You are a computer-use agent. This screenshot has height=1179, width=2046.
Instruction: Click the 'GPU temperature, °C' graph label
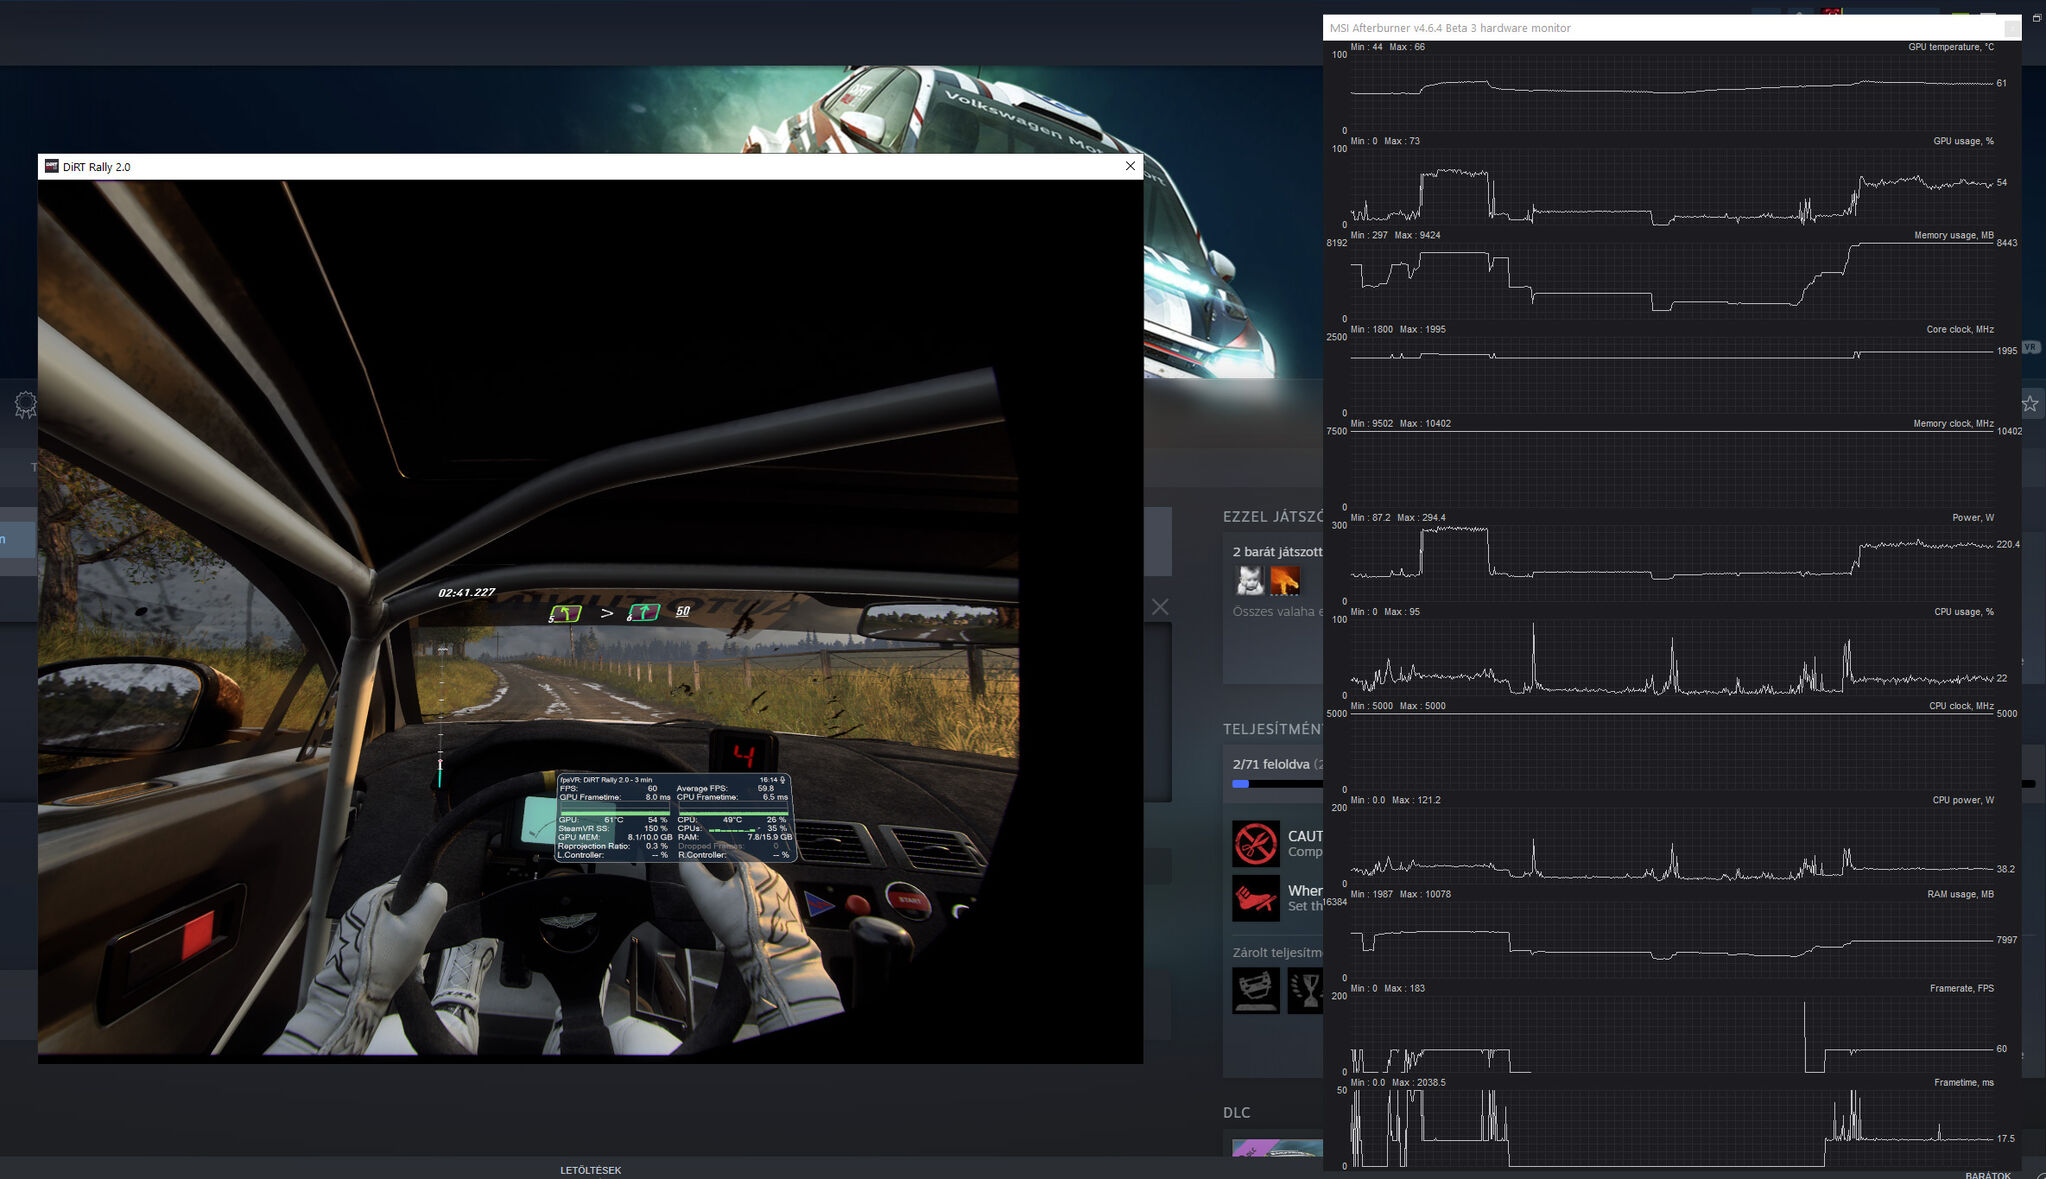pyautogui.click(x=1950, y=47)
